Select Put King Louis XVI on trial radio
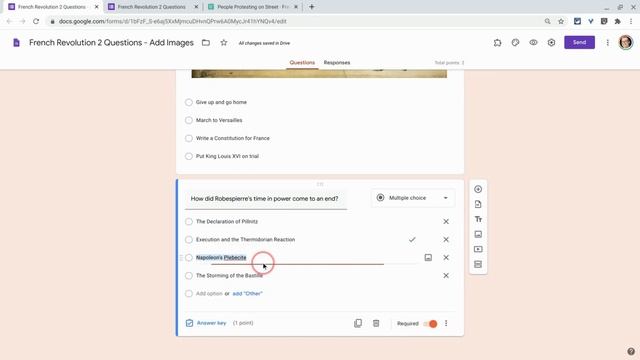Screen dimensions: 640x360 click(189, 156)
